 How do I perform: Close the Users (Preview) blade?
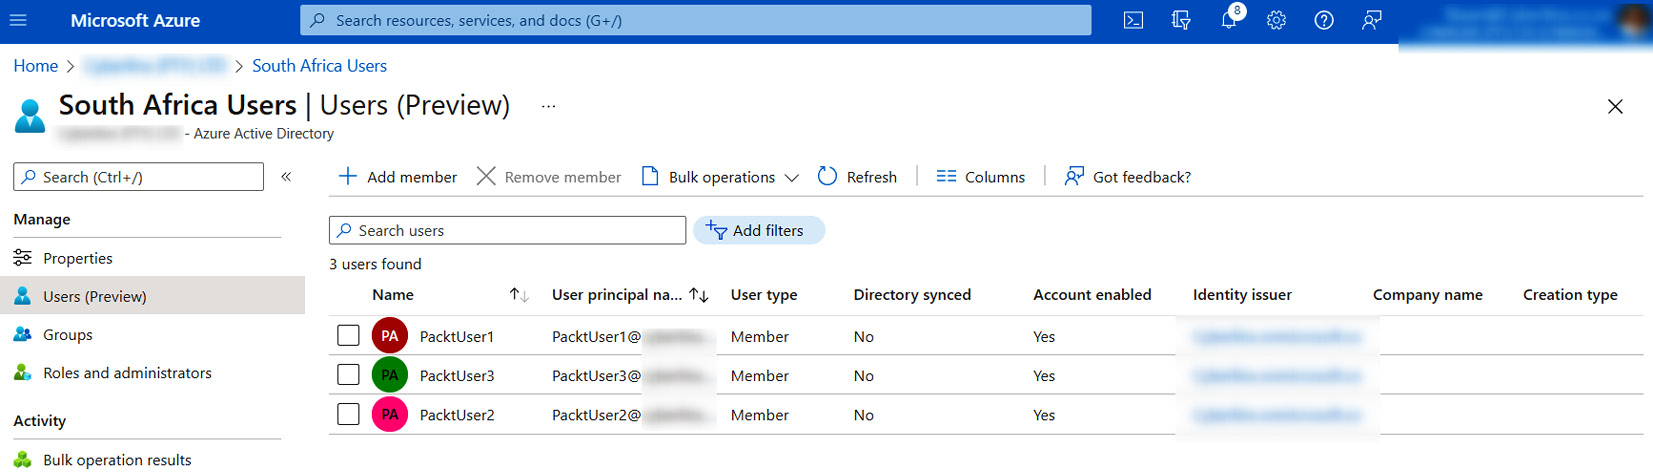[x=1615, y=106]
